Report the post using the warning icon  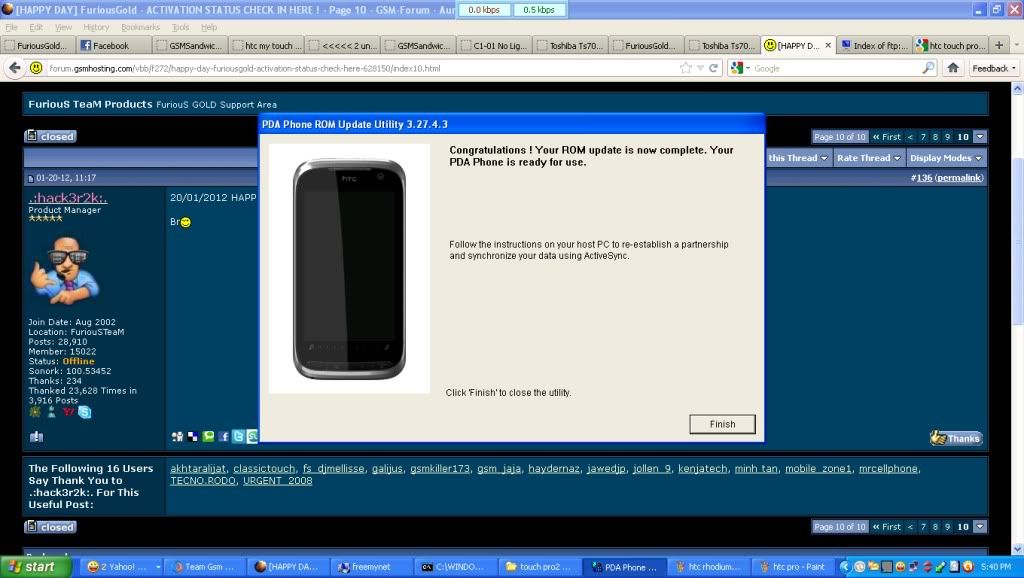tap(37, 436)
